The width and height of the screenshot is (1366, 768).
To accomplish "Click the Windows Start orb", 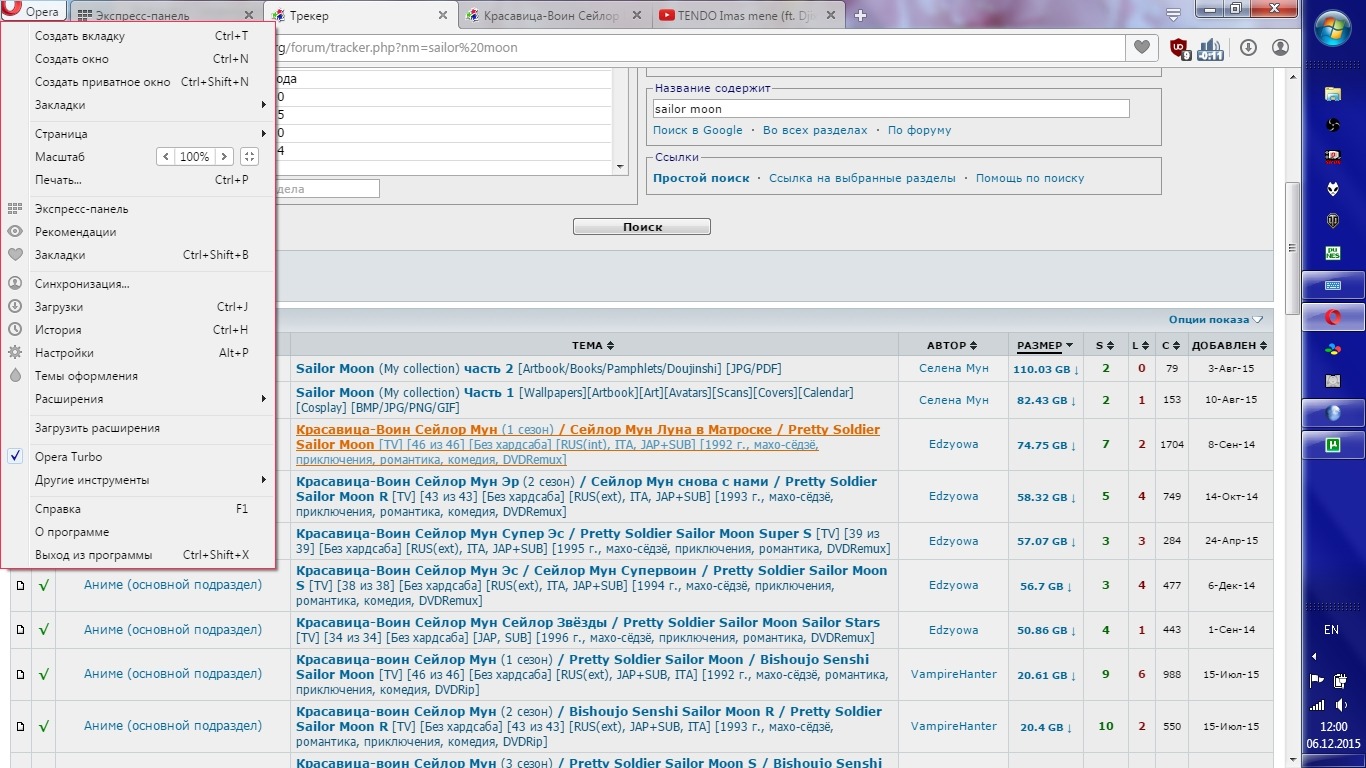I will click(1334, 29).
